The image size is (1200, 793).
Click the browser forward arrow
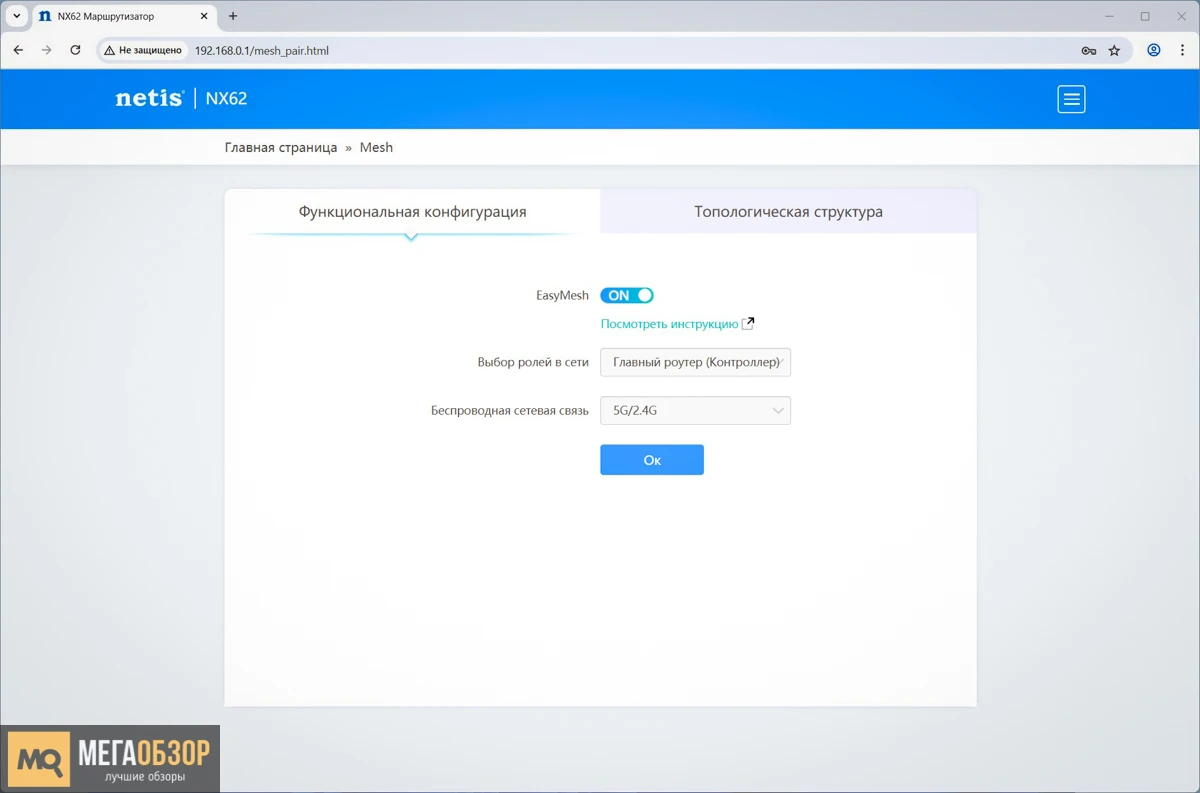[46, 50]
